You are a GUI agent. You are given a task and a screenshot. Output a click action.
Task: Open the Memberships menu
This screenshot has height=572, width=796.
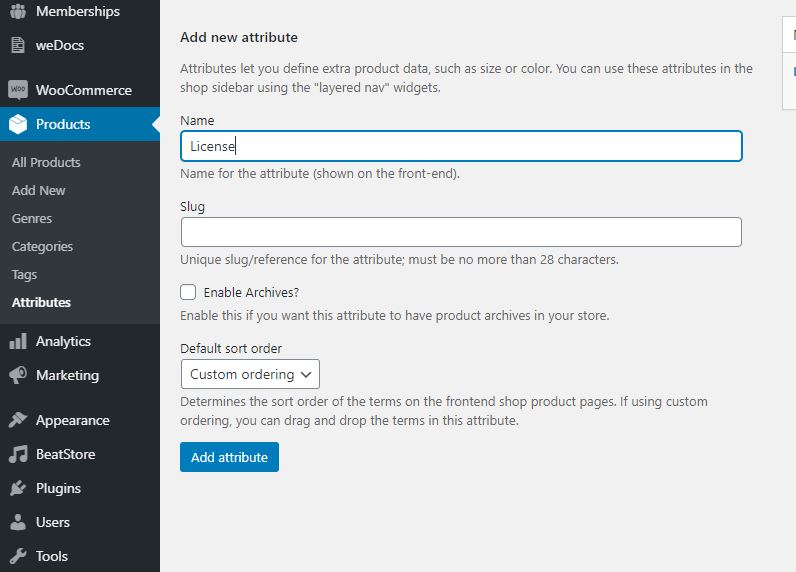[x=80, y=11]
